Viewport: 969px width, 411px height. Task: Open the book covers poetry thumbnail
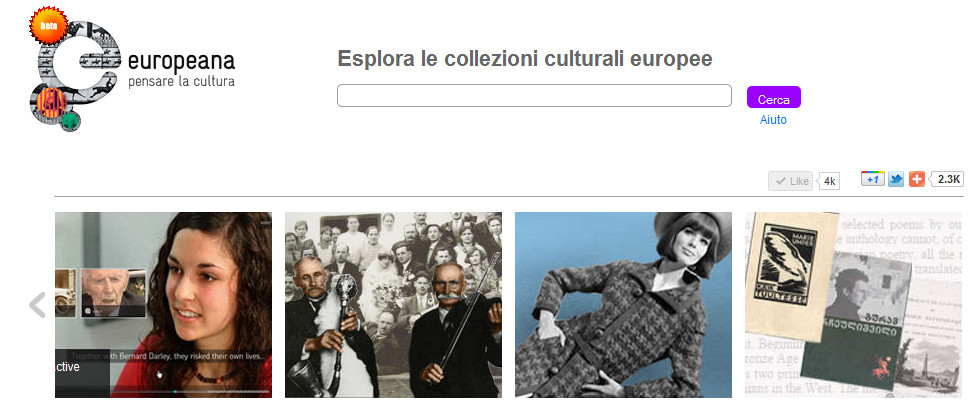[x=854, y=305]
